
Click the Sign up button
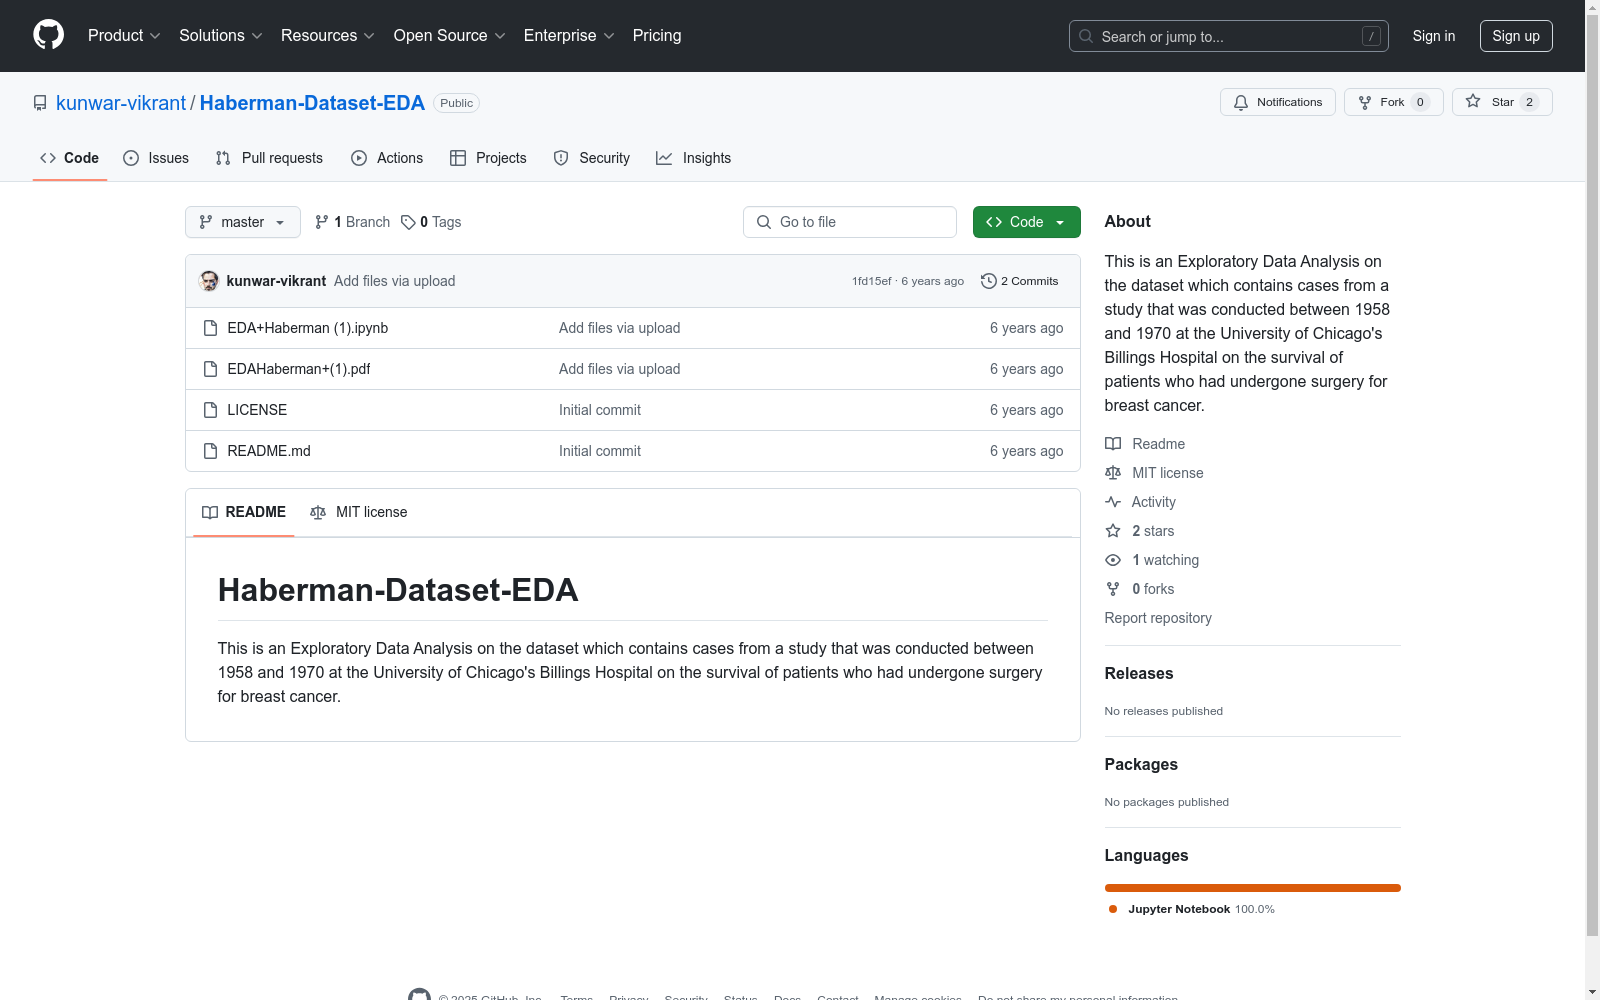(x=1516, y=36)
